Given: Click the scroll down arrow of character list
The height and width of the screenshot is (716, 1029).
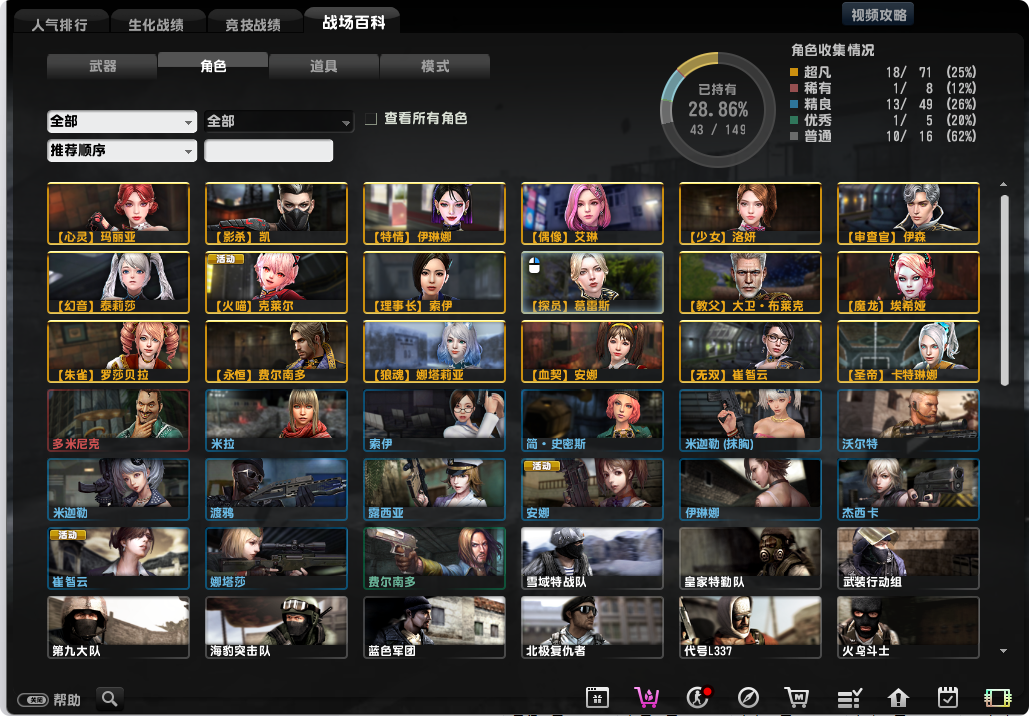Looking at the screenshot, I should [x=1003, y=651].
